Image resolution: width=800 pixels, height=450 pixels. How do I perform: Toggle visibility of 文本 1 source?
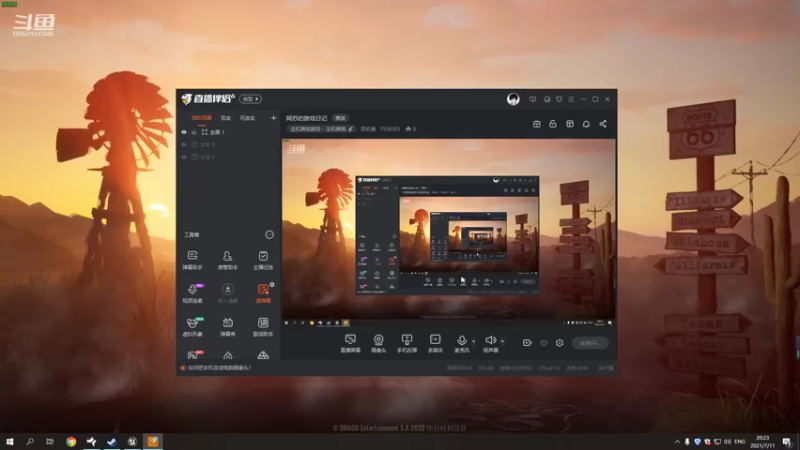(x=184, y=157)
